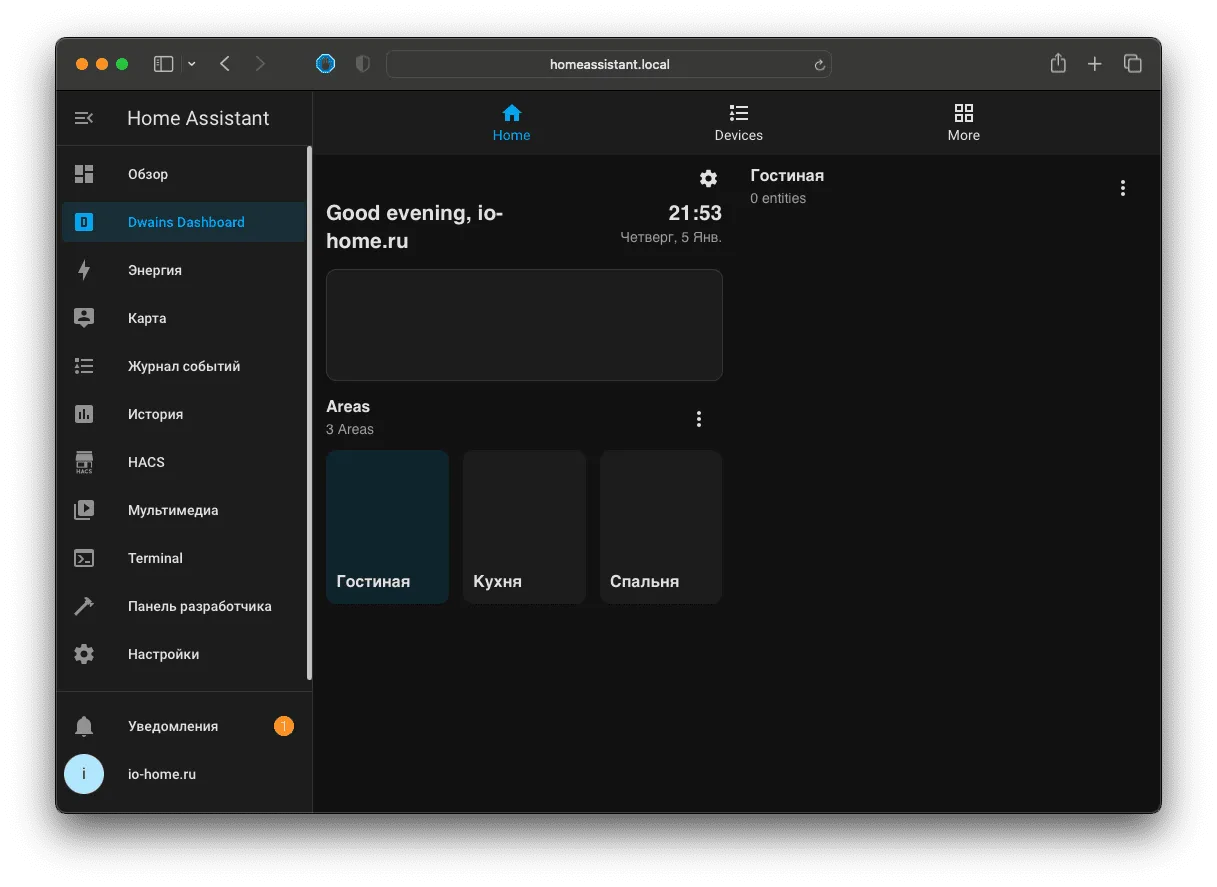Click the empty card below the greeting

524,325
